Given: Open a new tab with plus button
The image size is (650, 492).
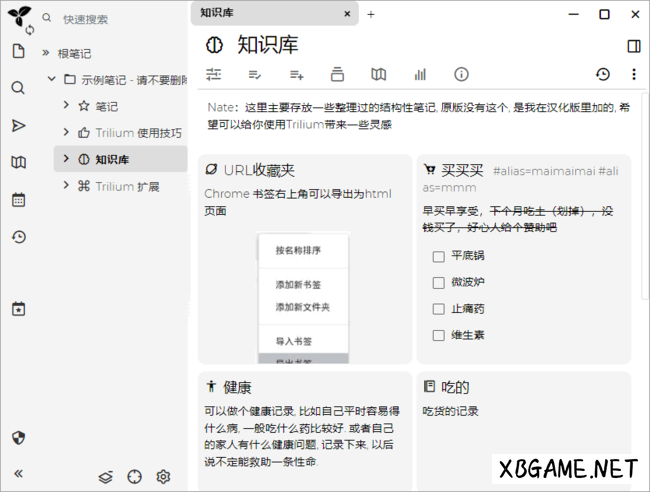Looking at the screenshot, I should click(x=371, y=14).
